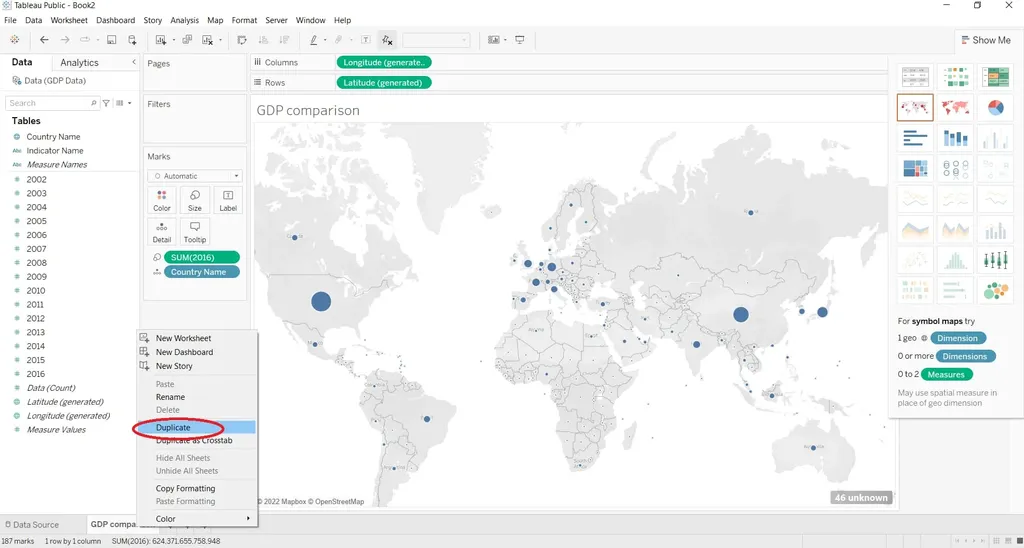Click the Detail mark button
The height and width of the screenshot is (548, 1024).
click(x=162, y=232)
